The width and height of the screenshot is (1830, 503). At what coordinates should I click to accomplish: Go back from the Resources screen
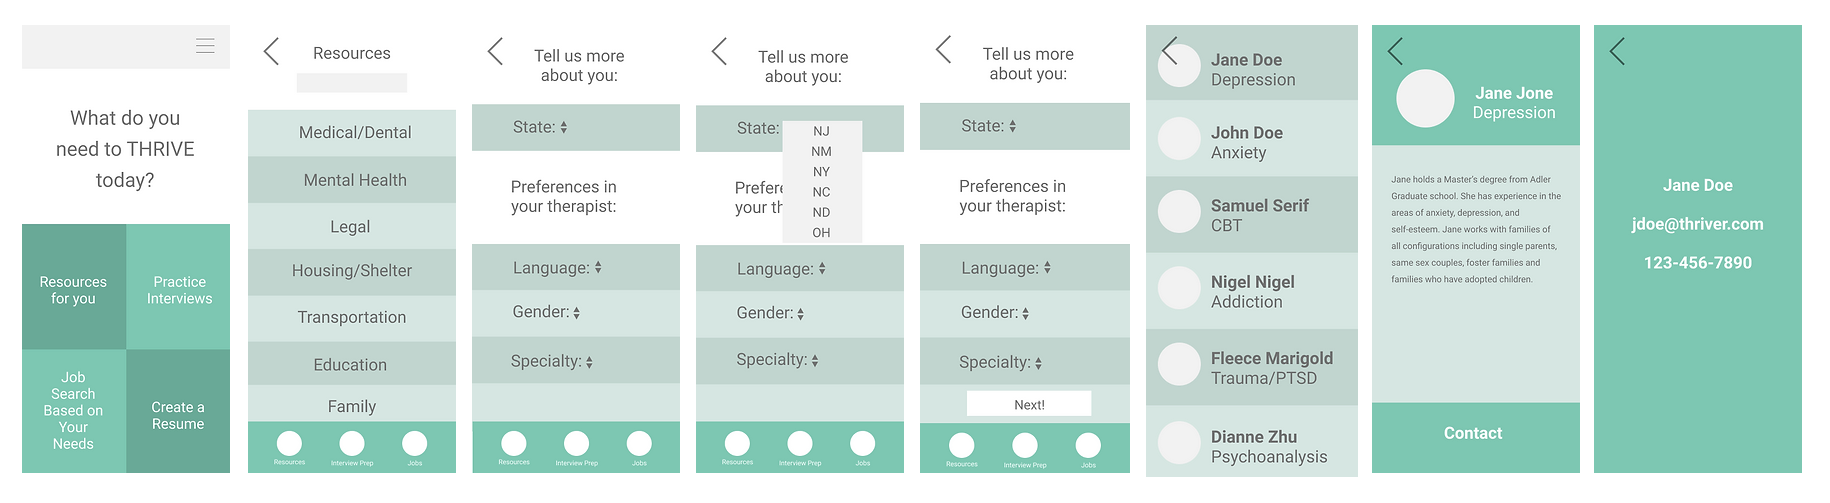pos(270,52)
